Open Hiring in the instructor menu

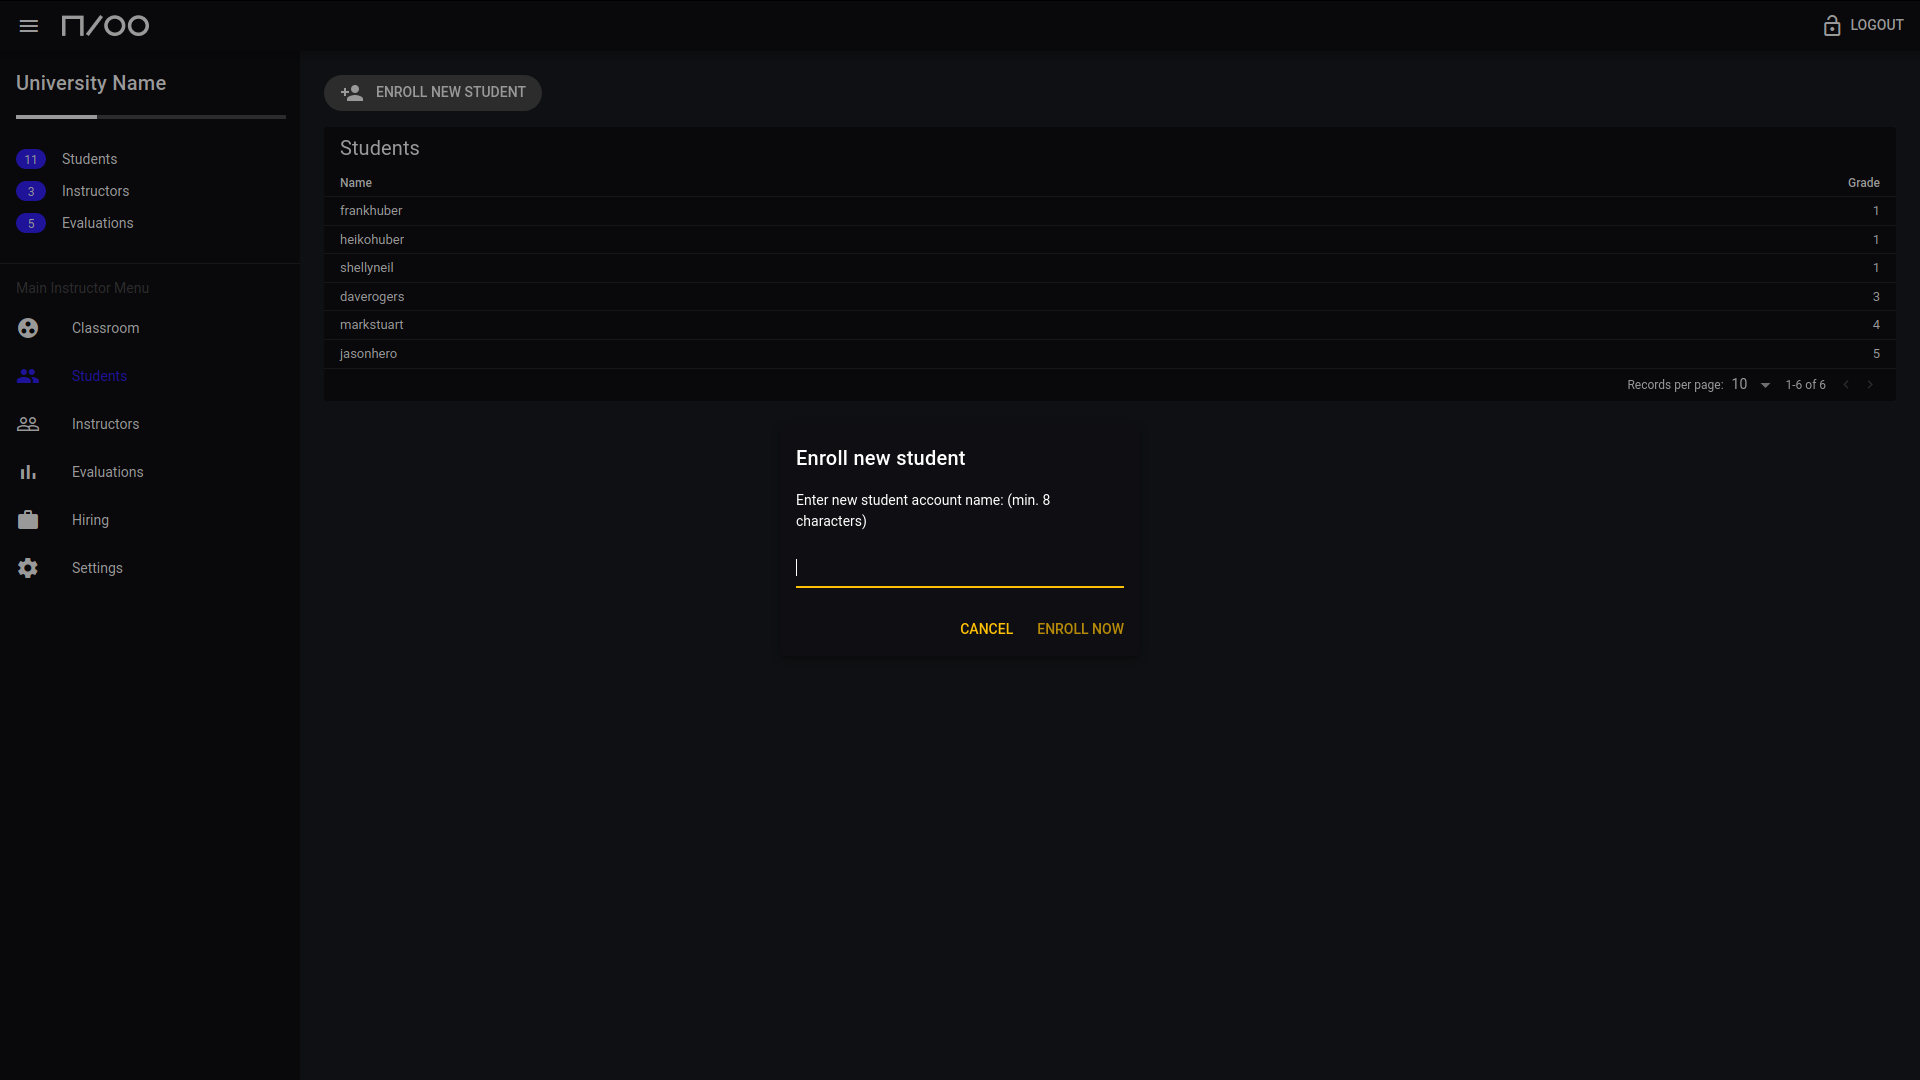pos(90,520)
